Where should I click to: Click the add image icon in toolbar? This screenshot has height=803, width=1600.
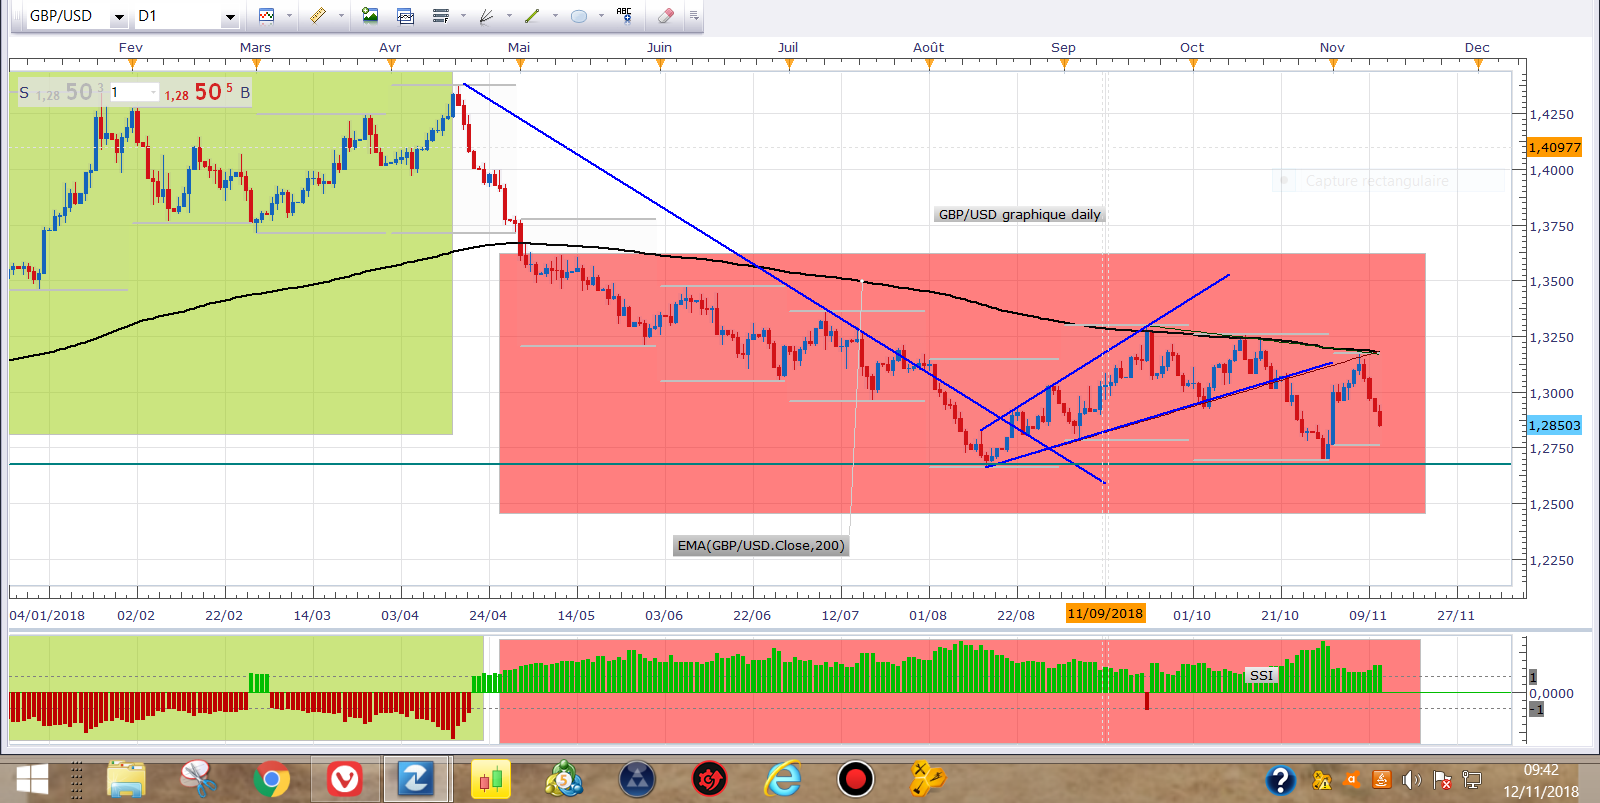pyautogui.click(x=370, y=16)
